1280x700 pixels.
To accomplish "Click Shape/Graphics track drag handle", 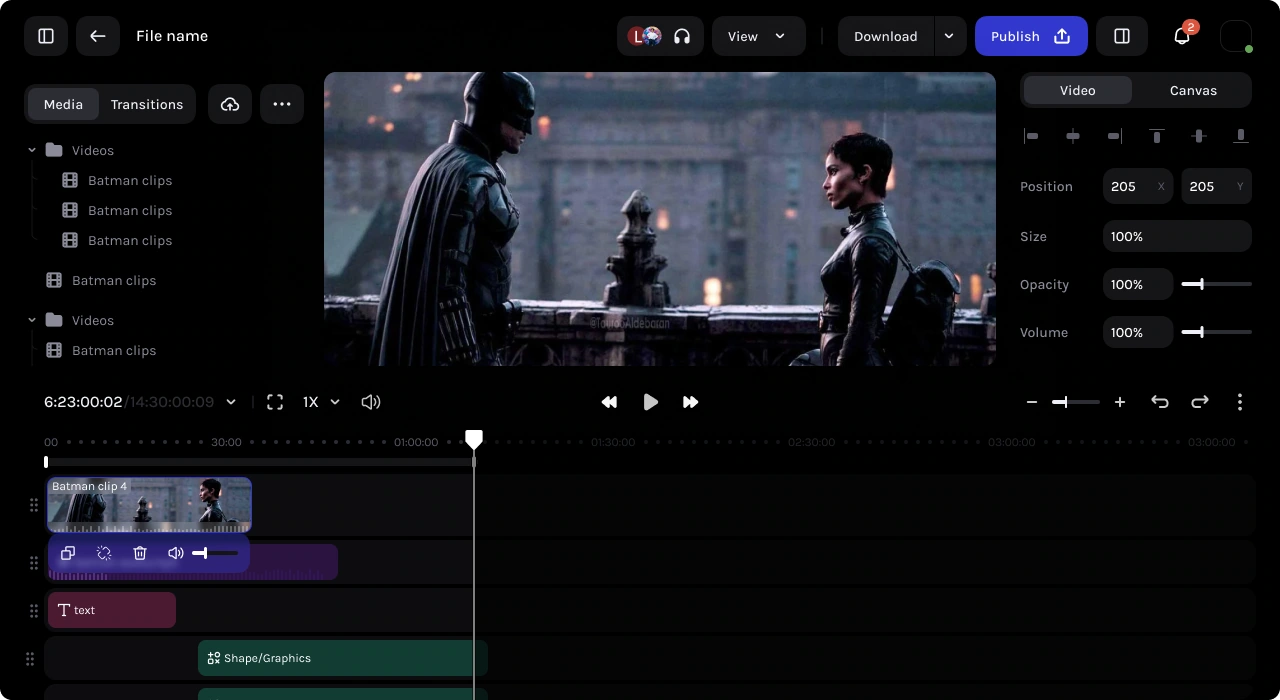I will point(30,658).
